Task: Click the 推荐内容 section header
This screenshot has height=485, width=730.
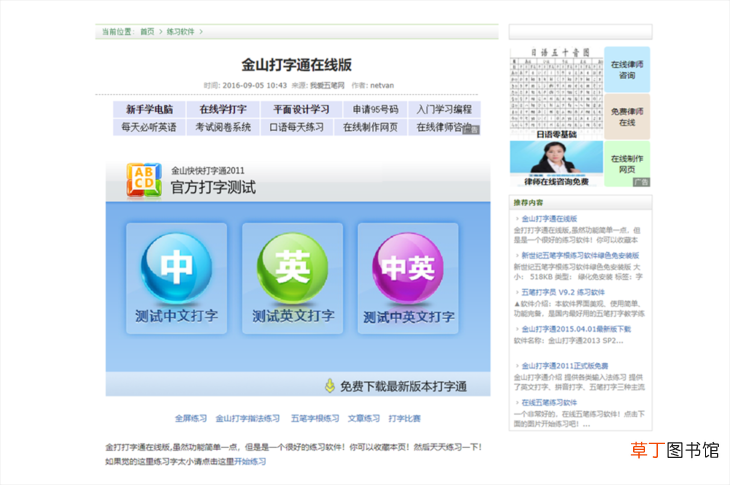Action: coord(528,202)
